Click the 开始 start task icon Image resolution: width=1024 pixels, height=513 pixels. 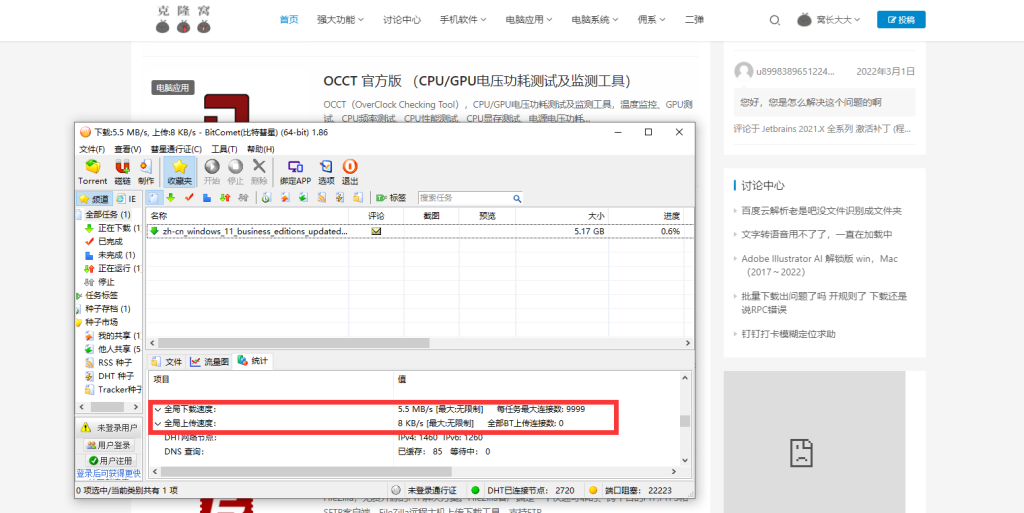(x=212, y=172)
